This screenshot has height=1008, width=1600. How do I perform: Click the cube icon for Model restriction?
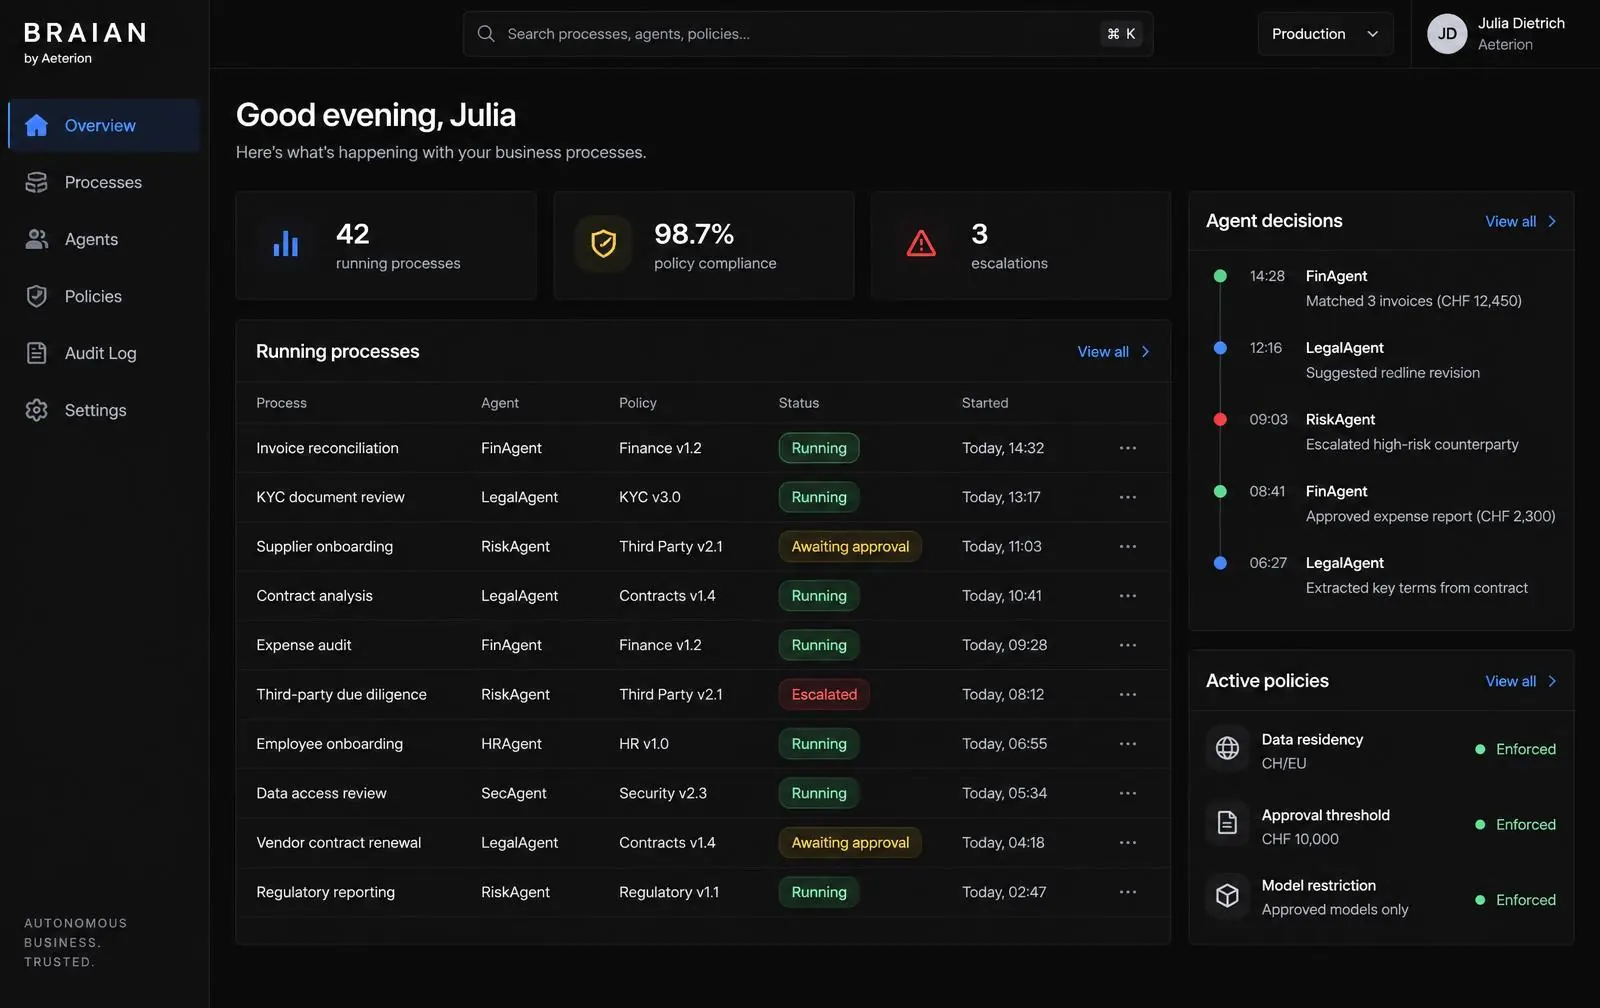(x=1227, y=896)
